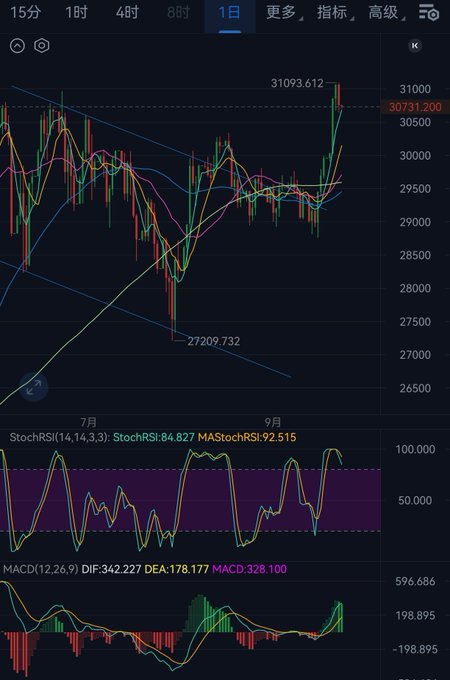The image size is (450, 680).
Task: Click the 50.000 StochRSI axis label
Action: tap(415, 500)
